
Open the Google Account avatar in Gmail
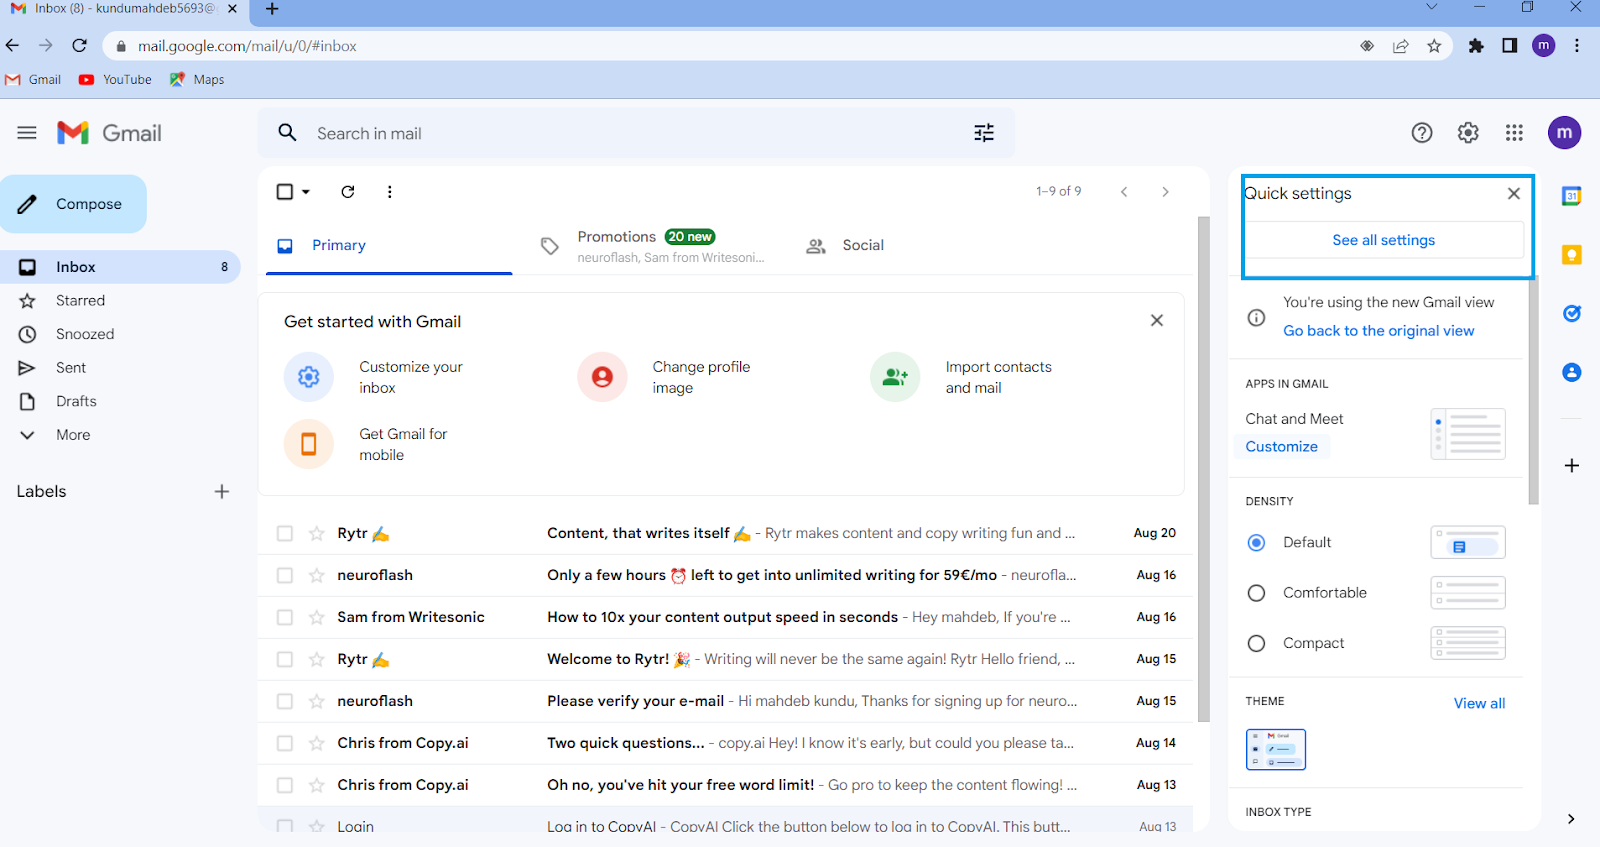coord(1564,133)
